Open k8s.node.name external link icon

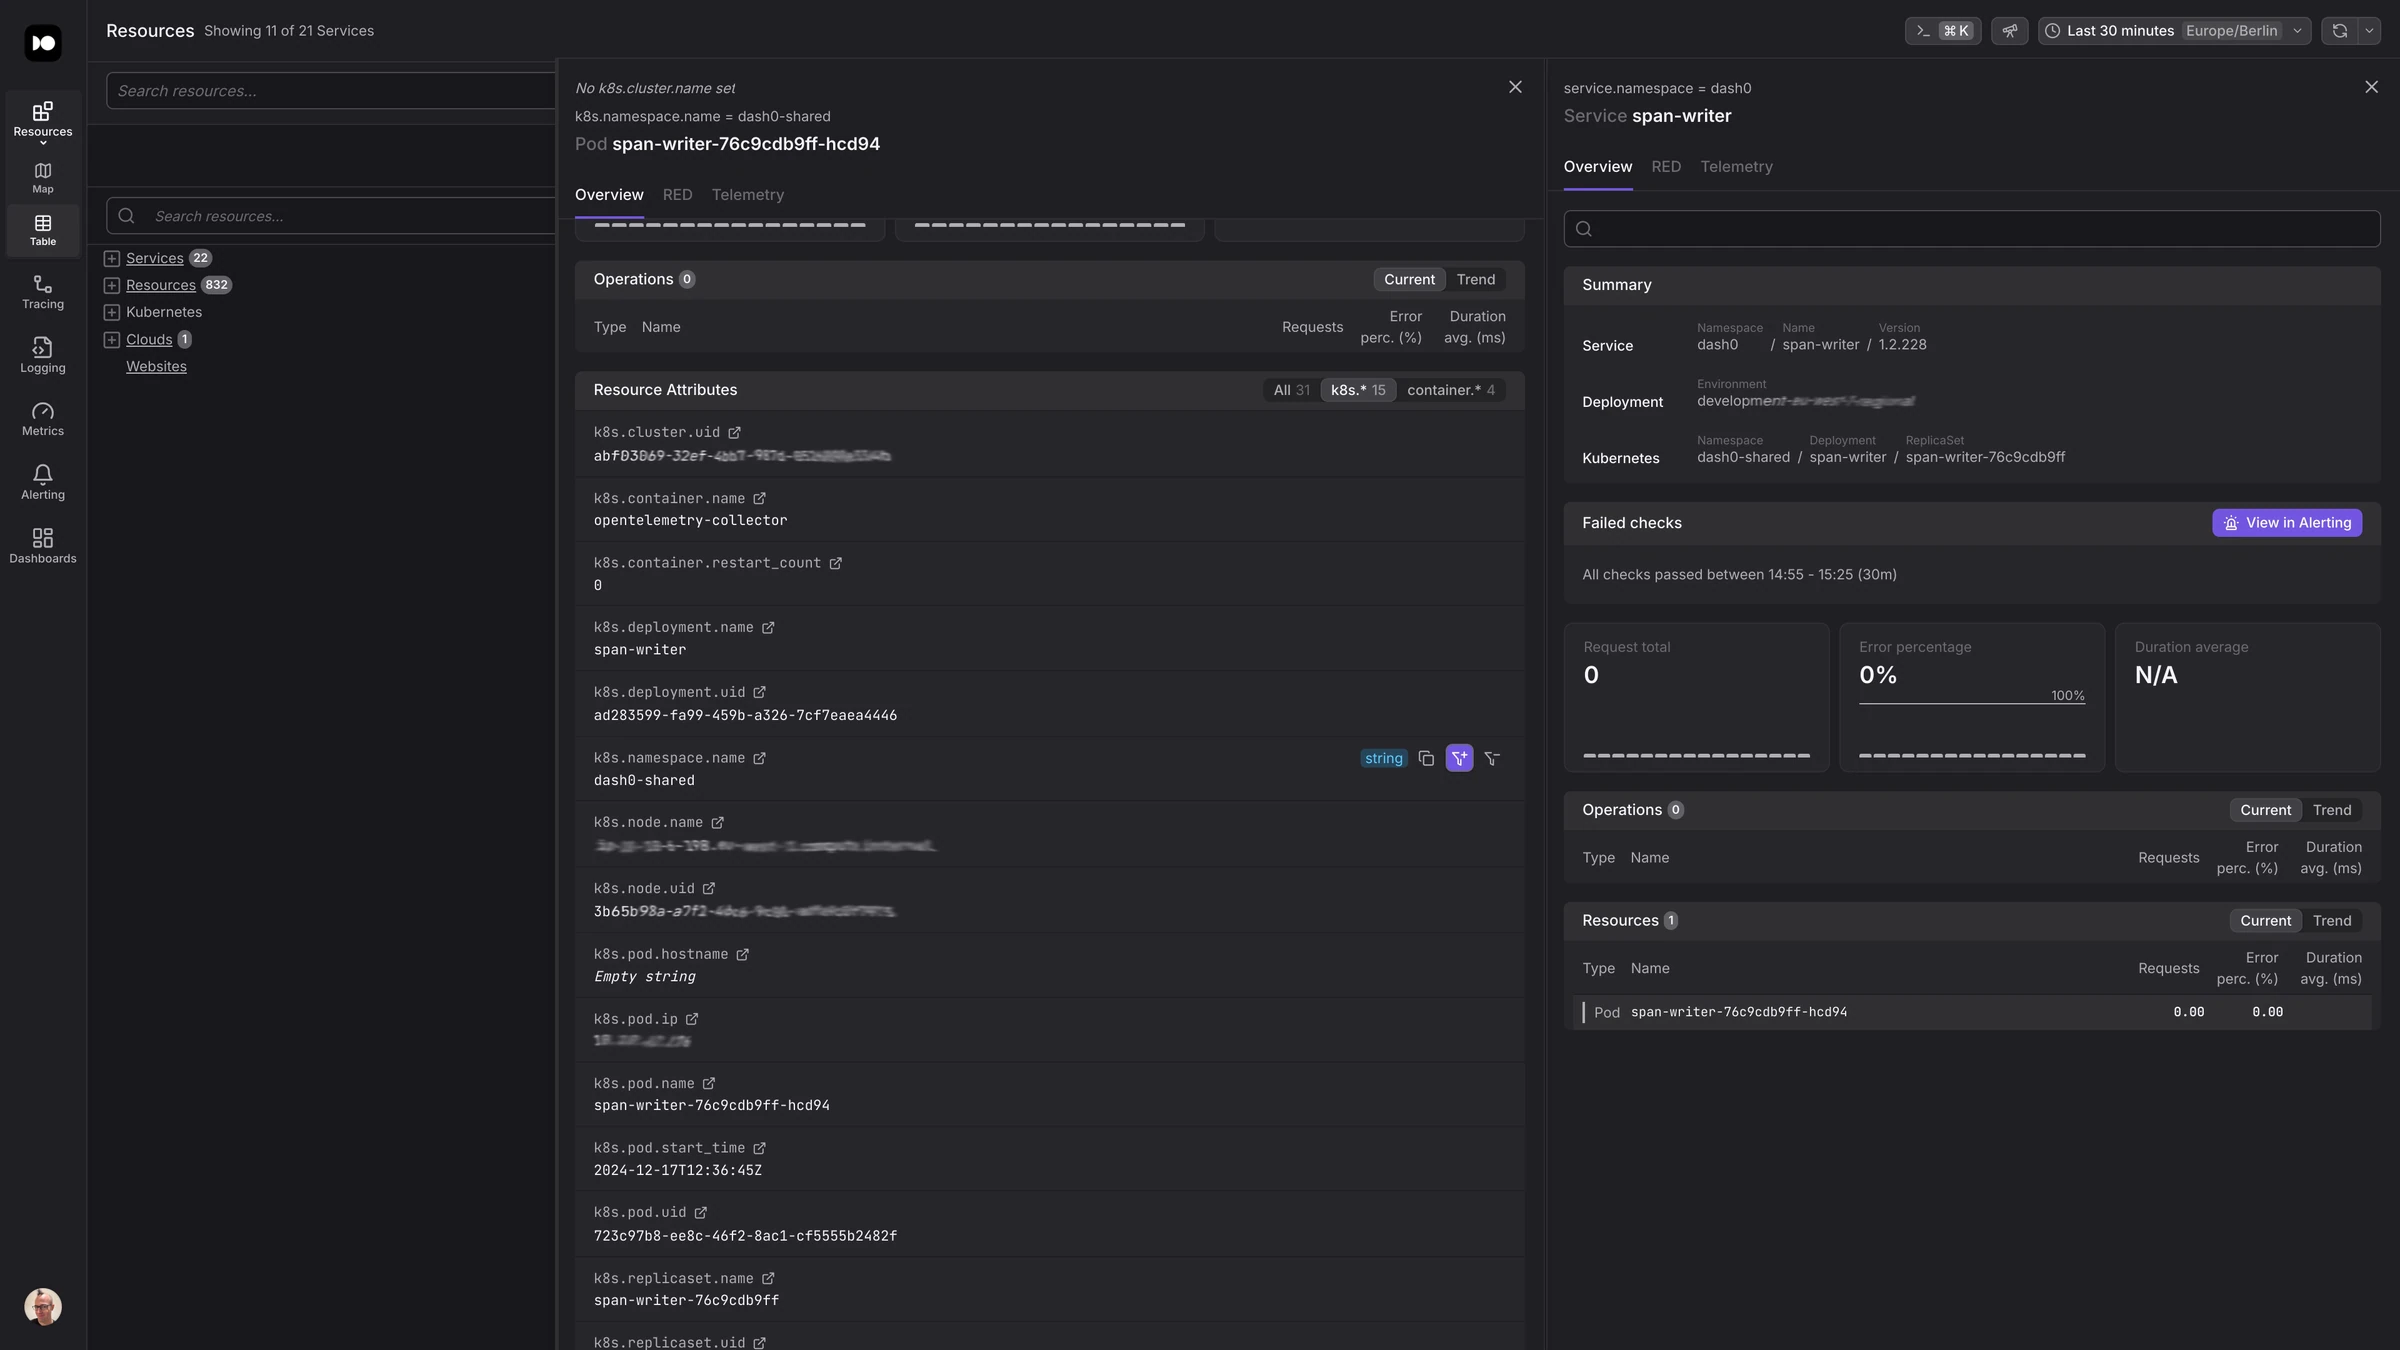pos(717,823)
